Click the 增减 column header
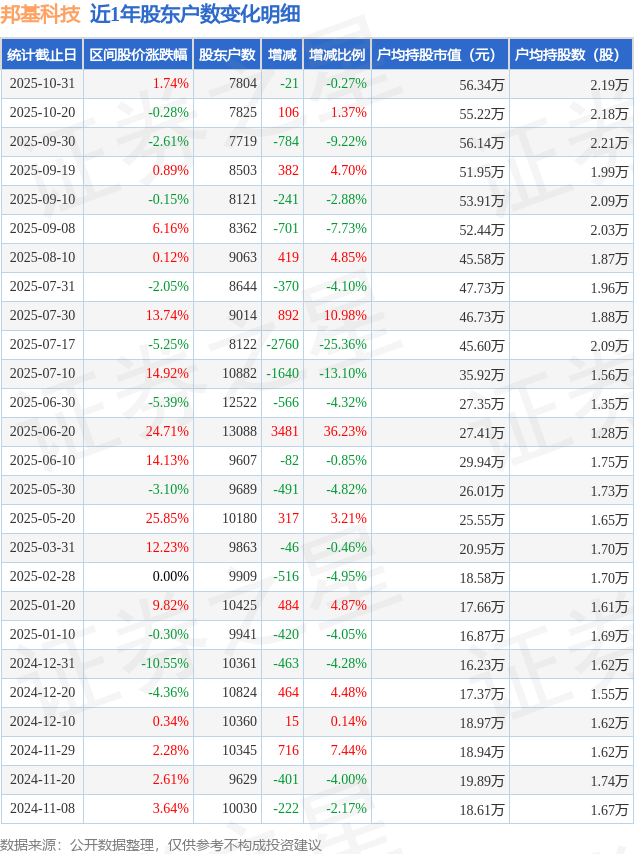This screenshot has height=854, width=634. [x=283, y=55]
